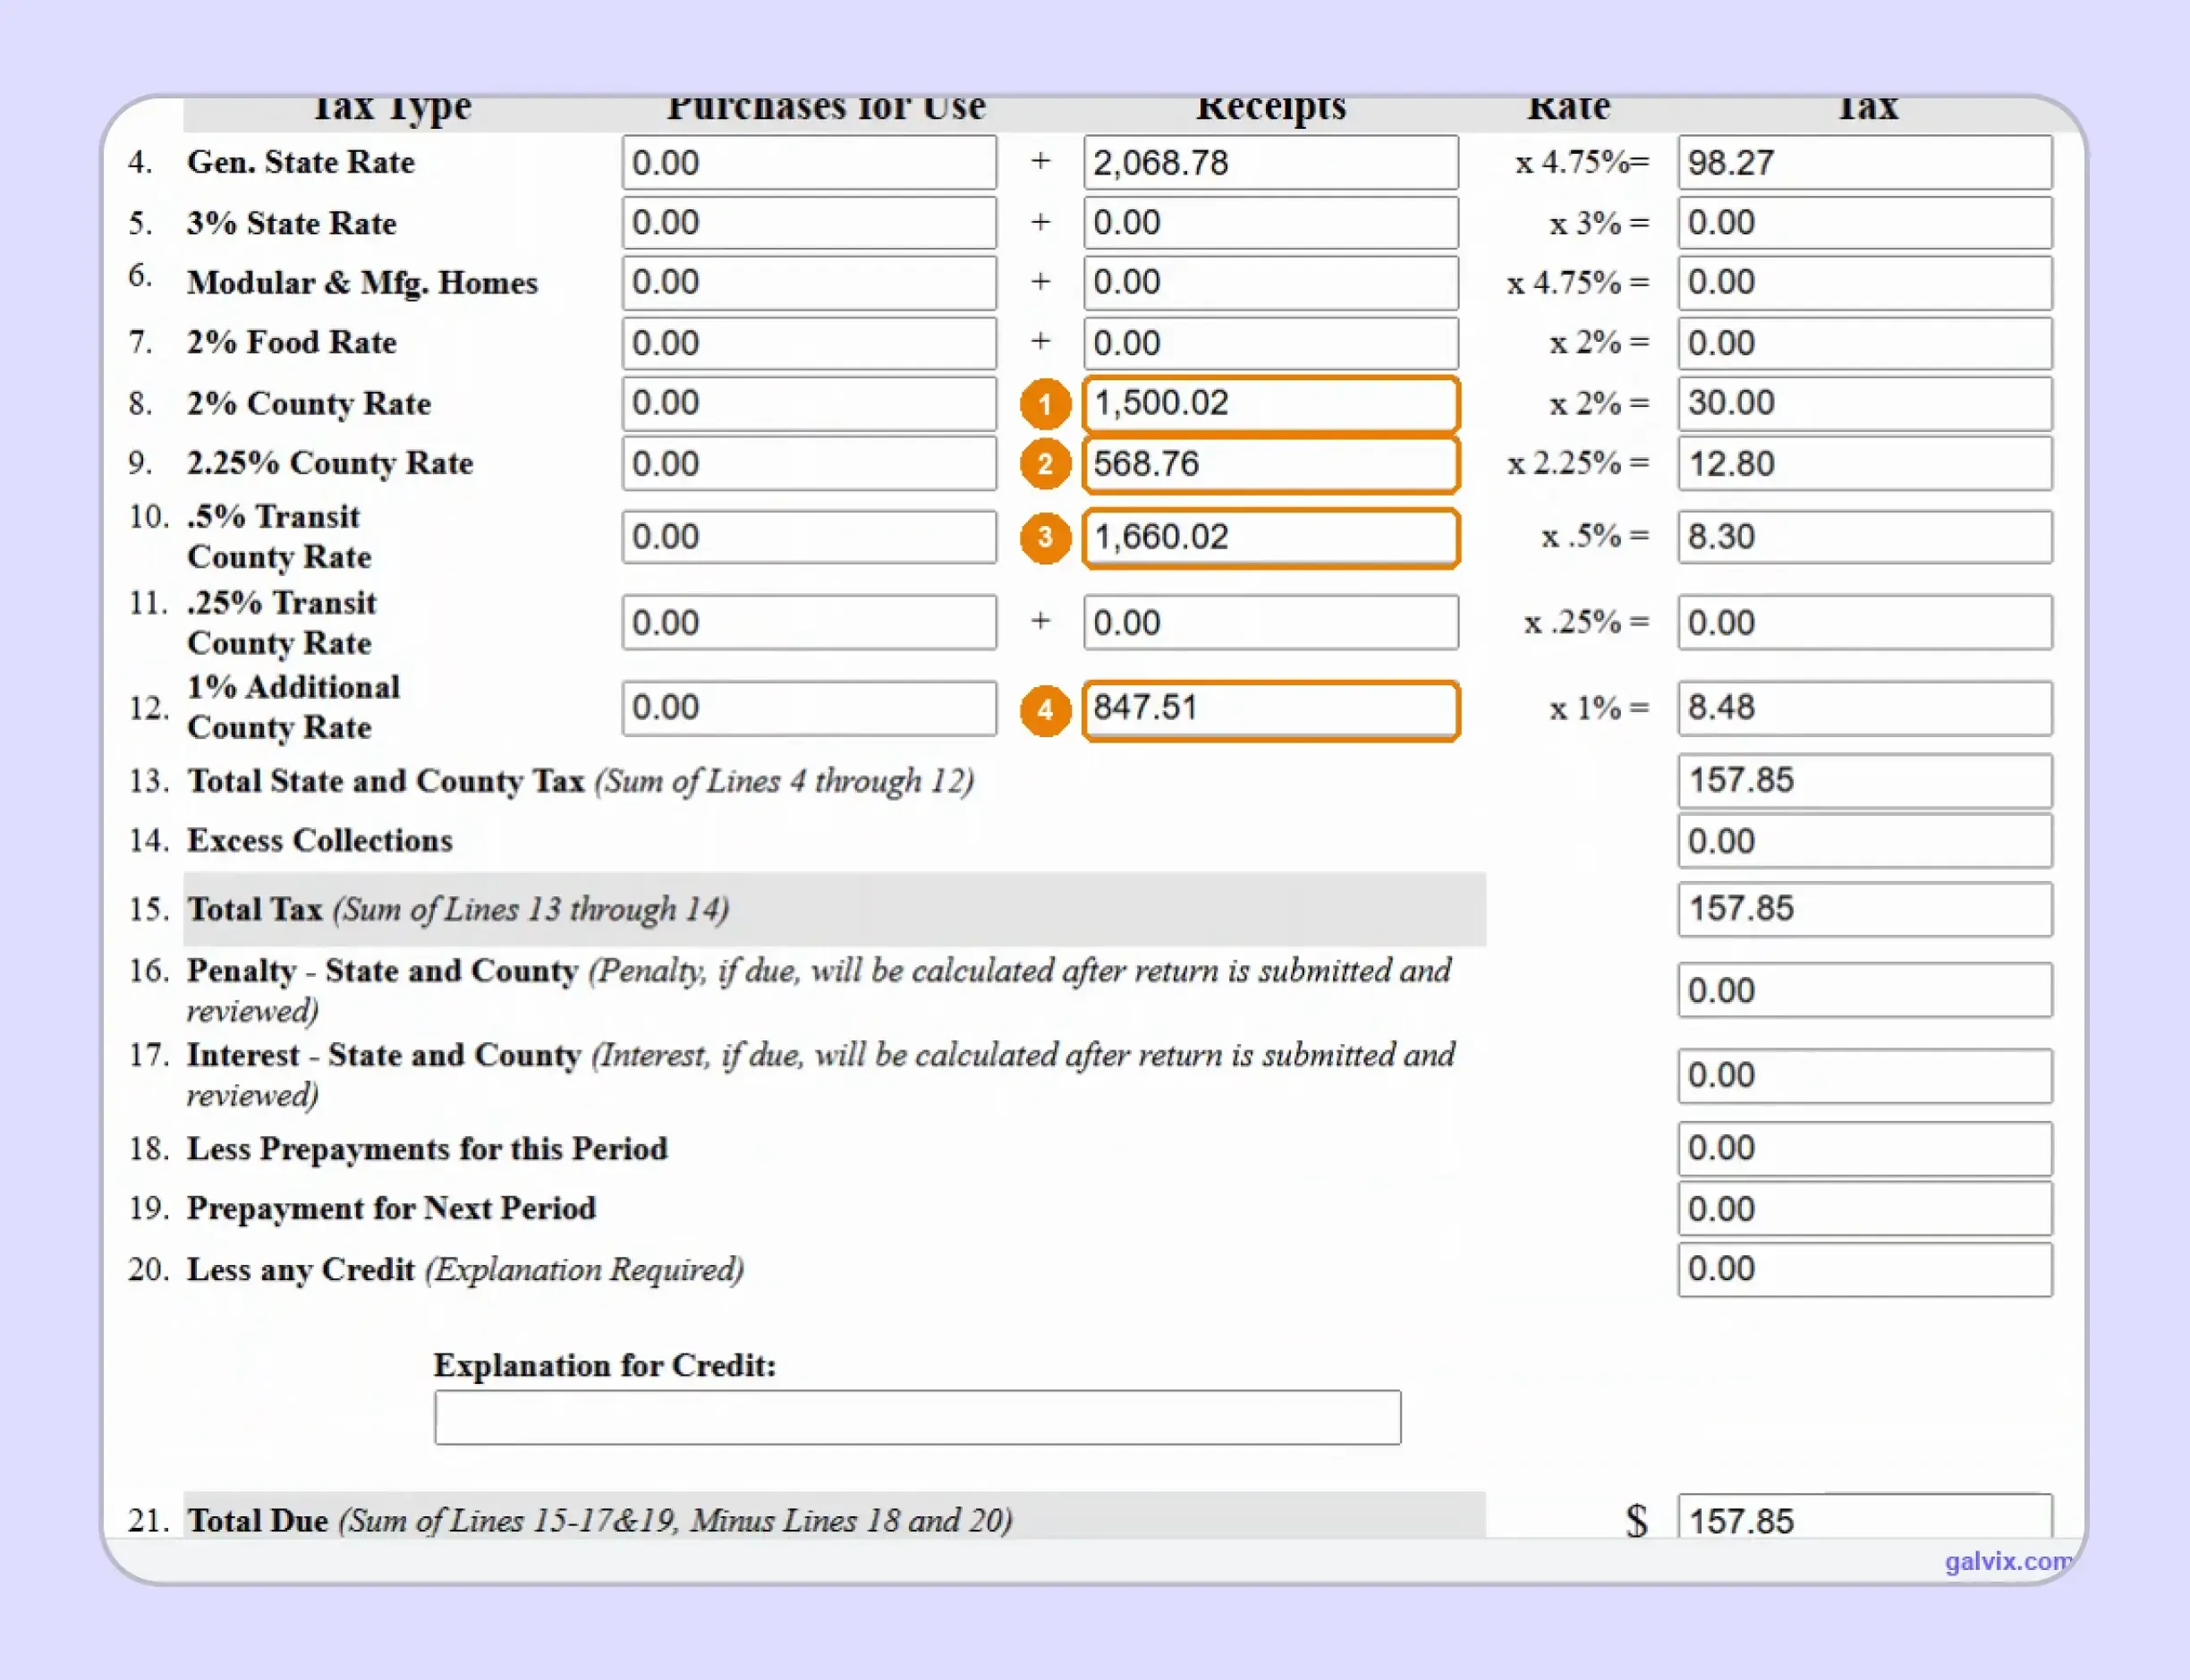
Task: Click Penalty - State and County field
Action: (x=1865, y=990)
